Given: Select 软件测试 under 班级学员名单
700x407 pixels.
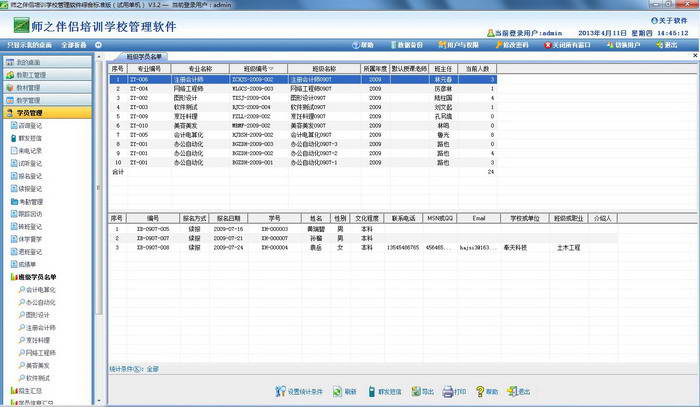Looking at the screenshot, I should 34,378.
